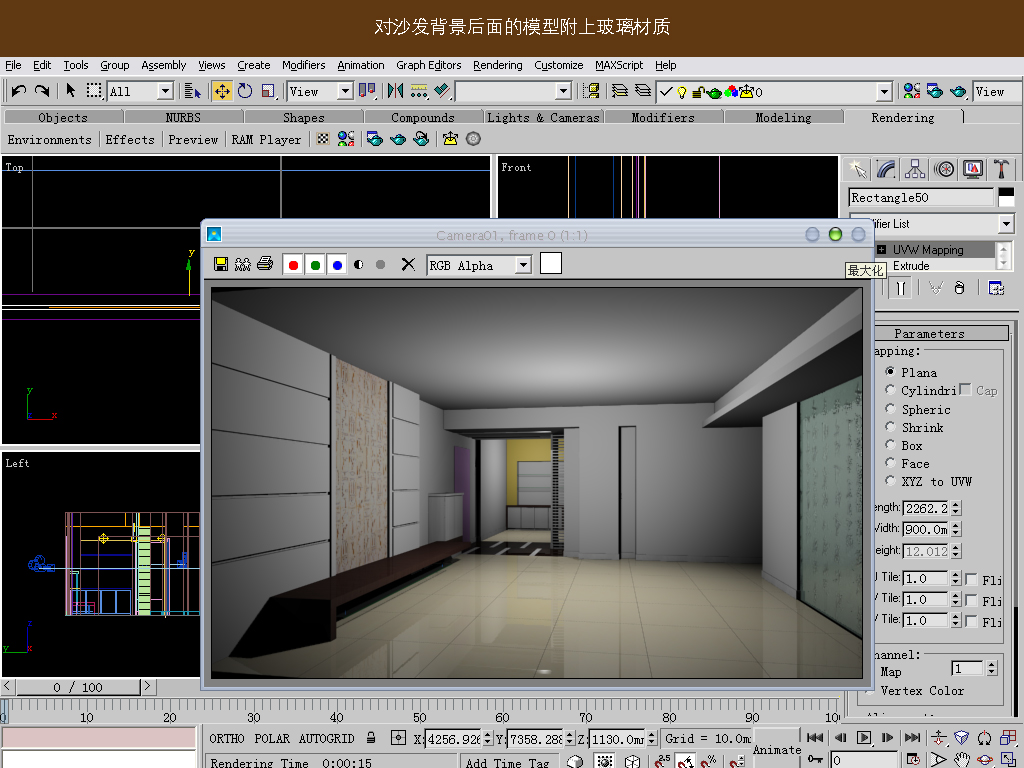Clone the virtual frame buffer window
The height and width of the screenshot is (768, 1024).
242,264
